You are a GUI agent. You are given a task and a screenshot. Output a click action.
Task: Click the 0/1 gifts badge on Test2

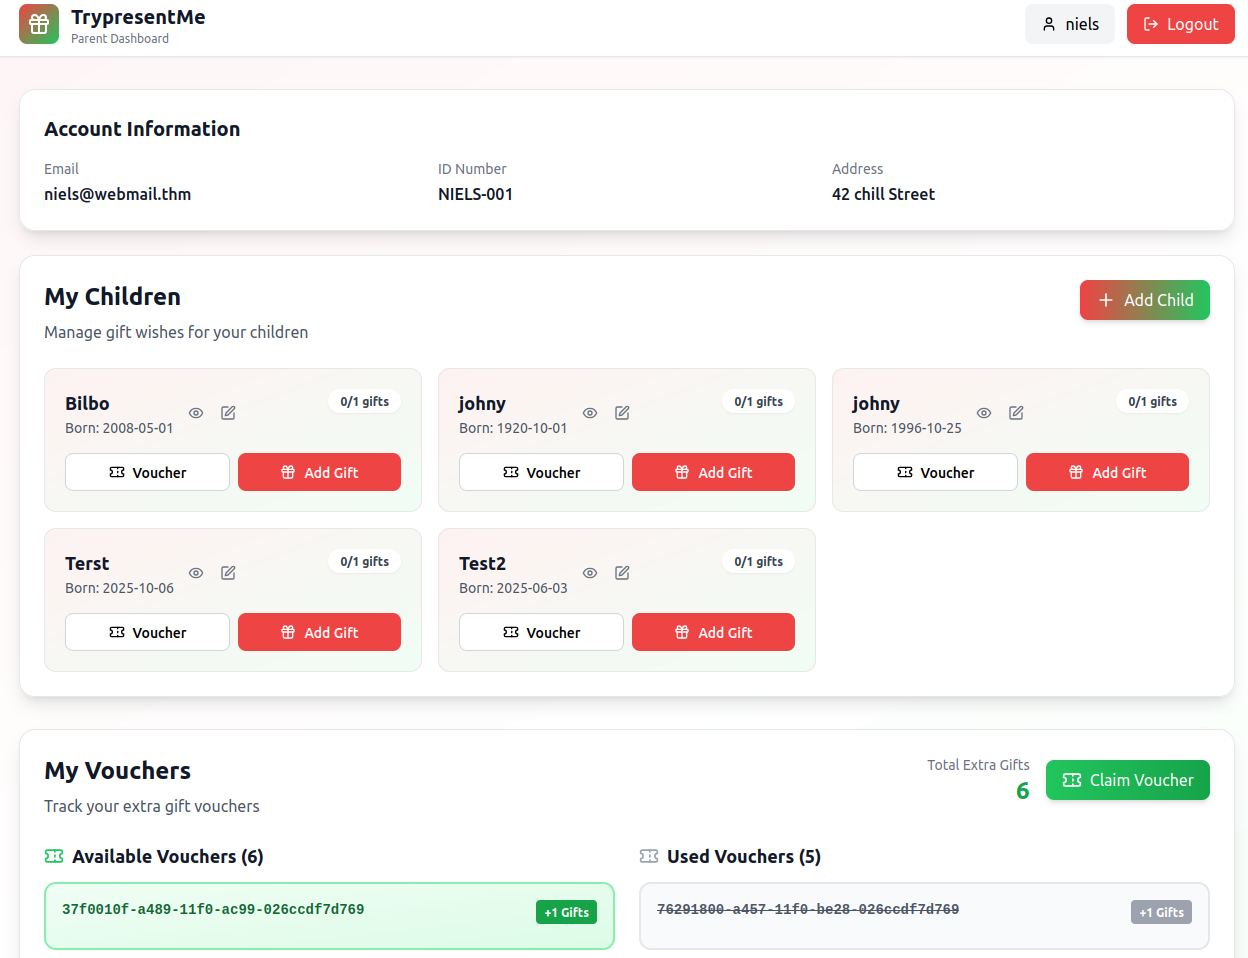[758, 562]
